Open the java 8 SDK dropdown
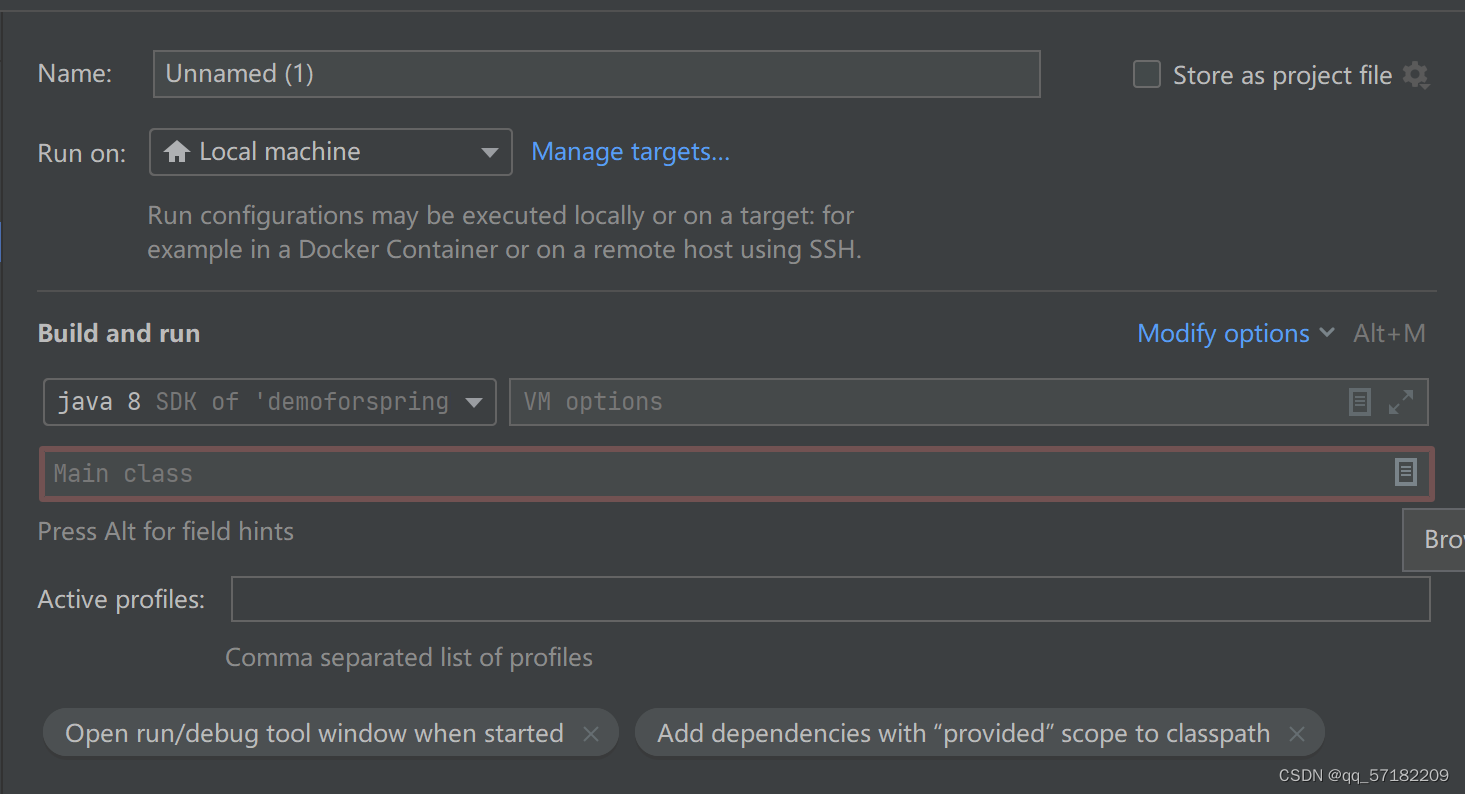 click(472, 401)
